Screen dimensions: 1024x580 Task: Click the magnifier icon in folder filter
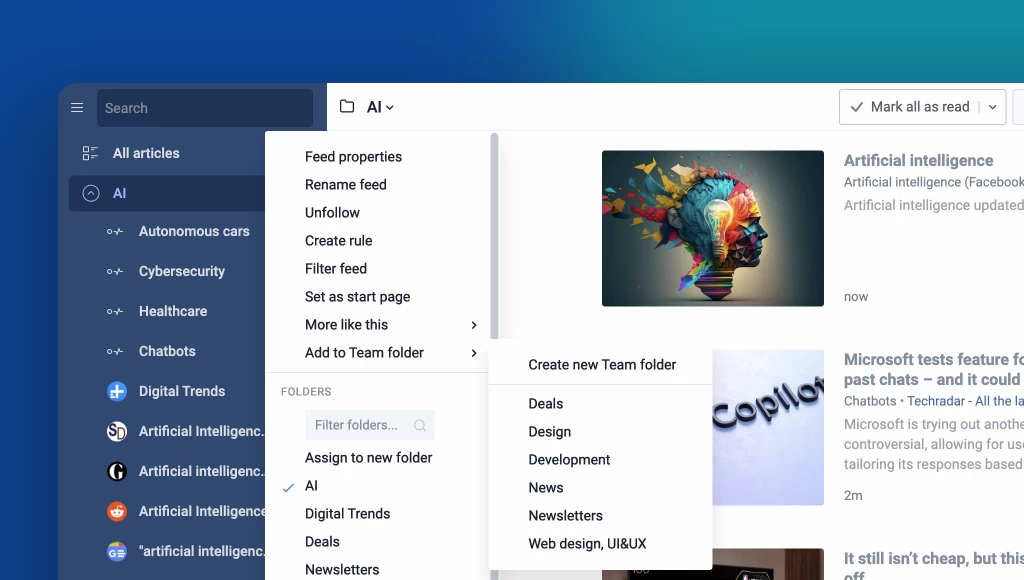(420, 425)
